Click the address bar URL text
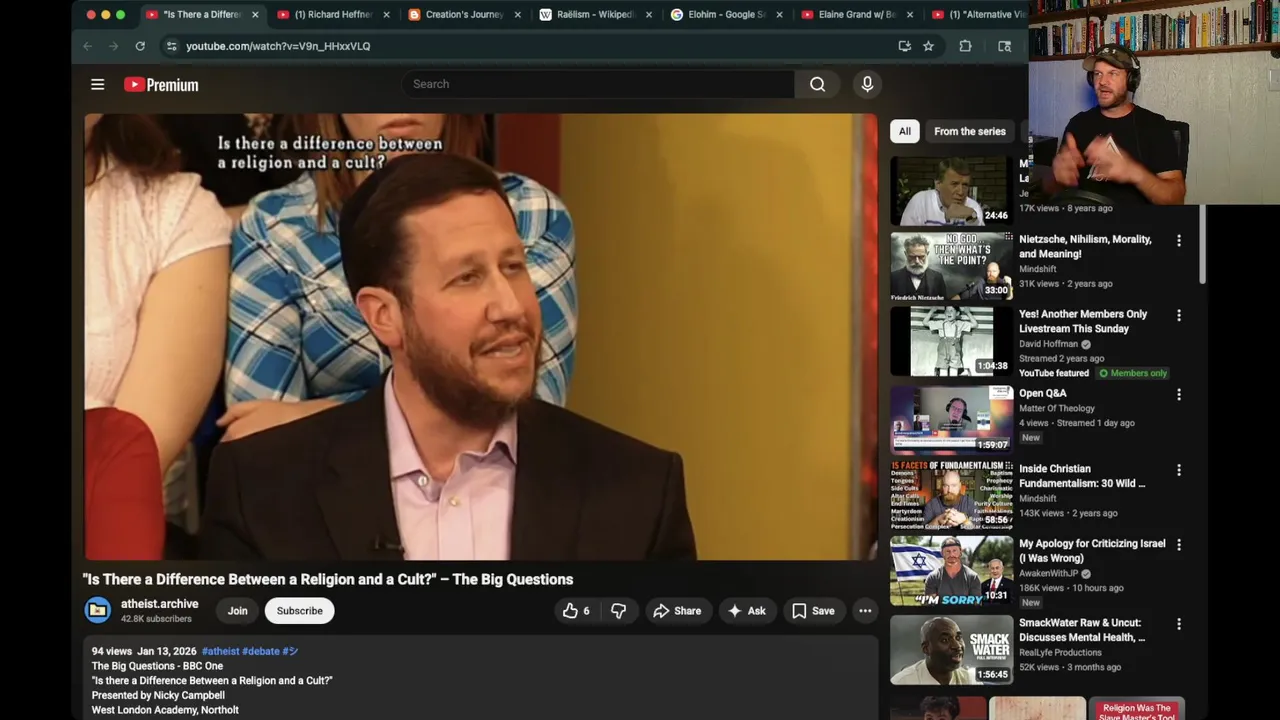This screenshot has height=720, width=1280. (x=278, y=46)
